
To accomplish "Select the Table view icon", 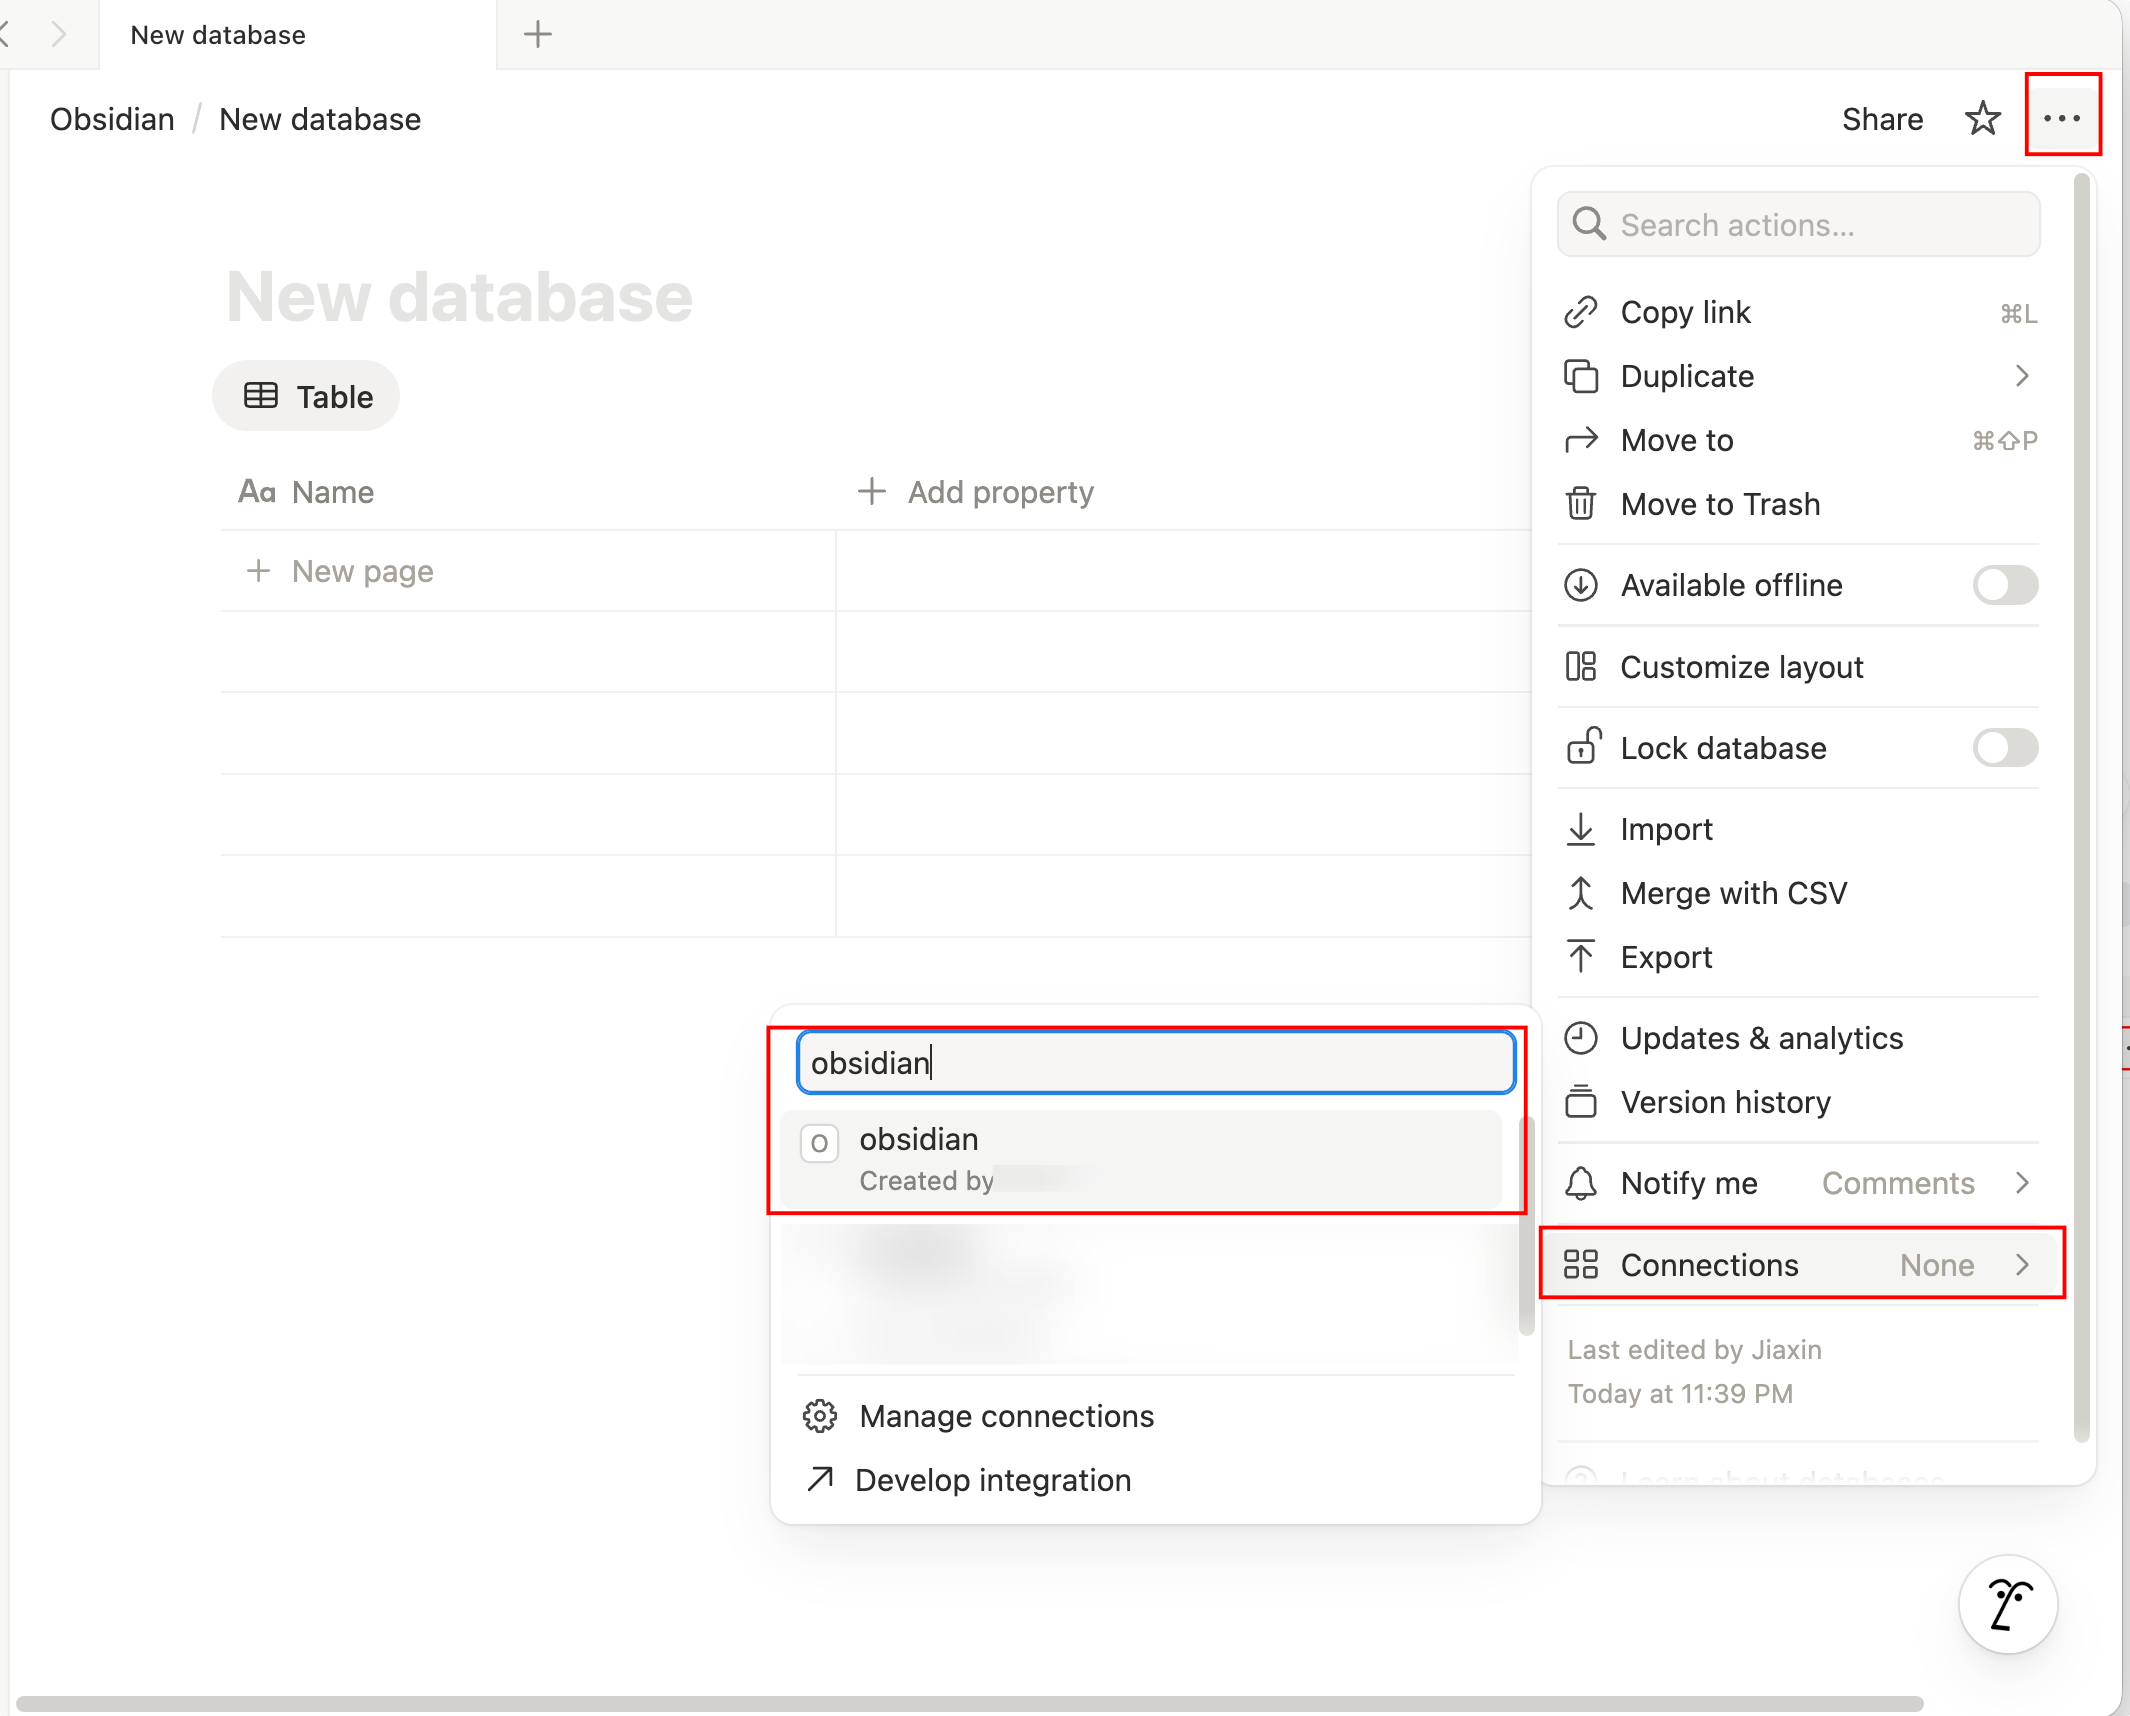I will [261, 396].
